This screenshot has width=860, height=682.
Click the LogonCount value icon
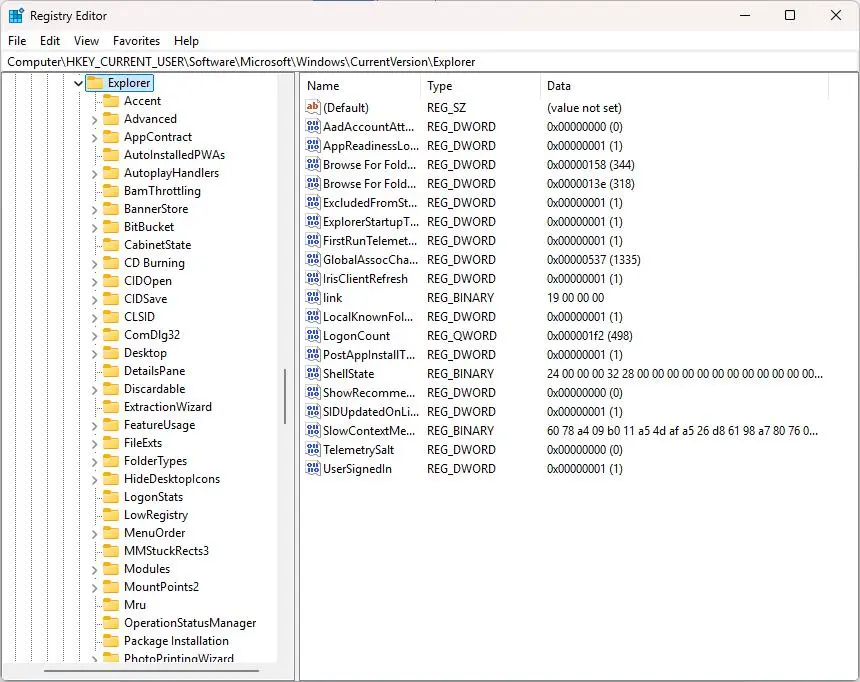pos(313,335)
